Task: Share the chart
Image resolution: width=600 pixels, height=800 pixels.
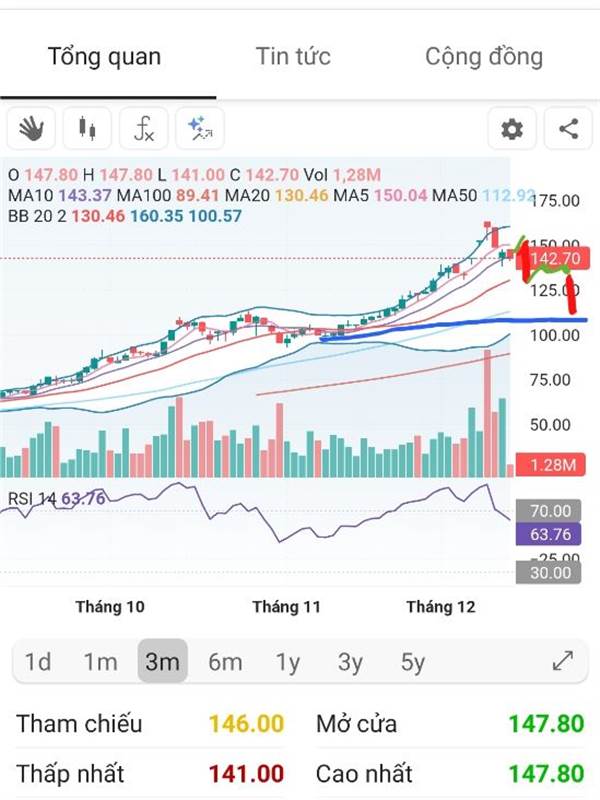Action: point(568,129)
